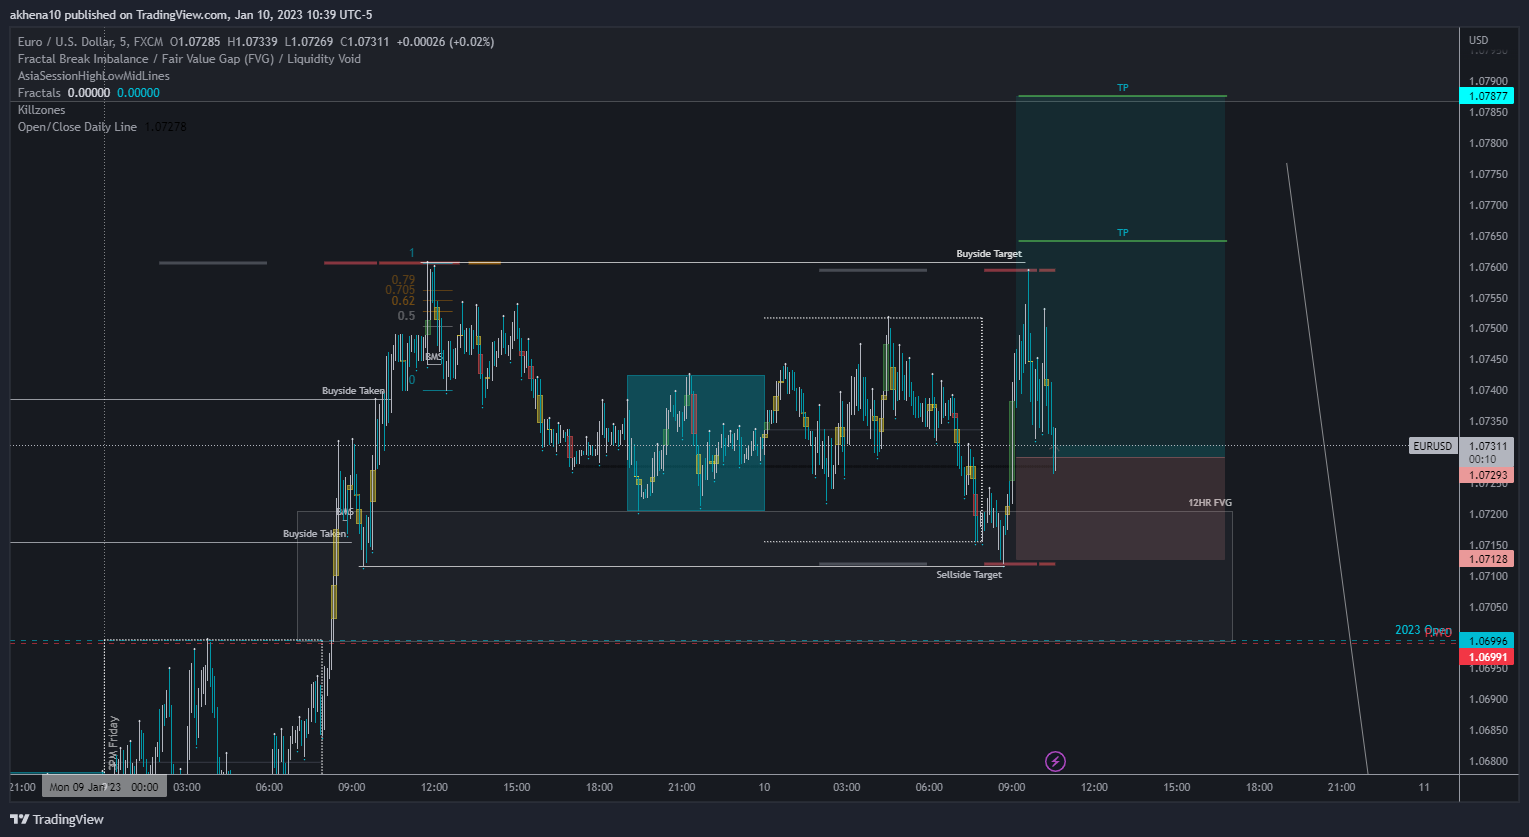
Task: Click the day 10 marker on time axis
Action: pos(764,788)
